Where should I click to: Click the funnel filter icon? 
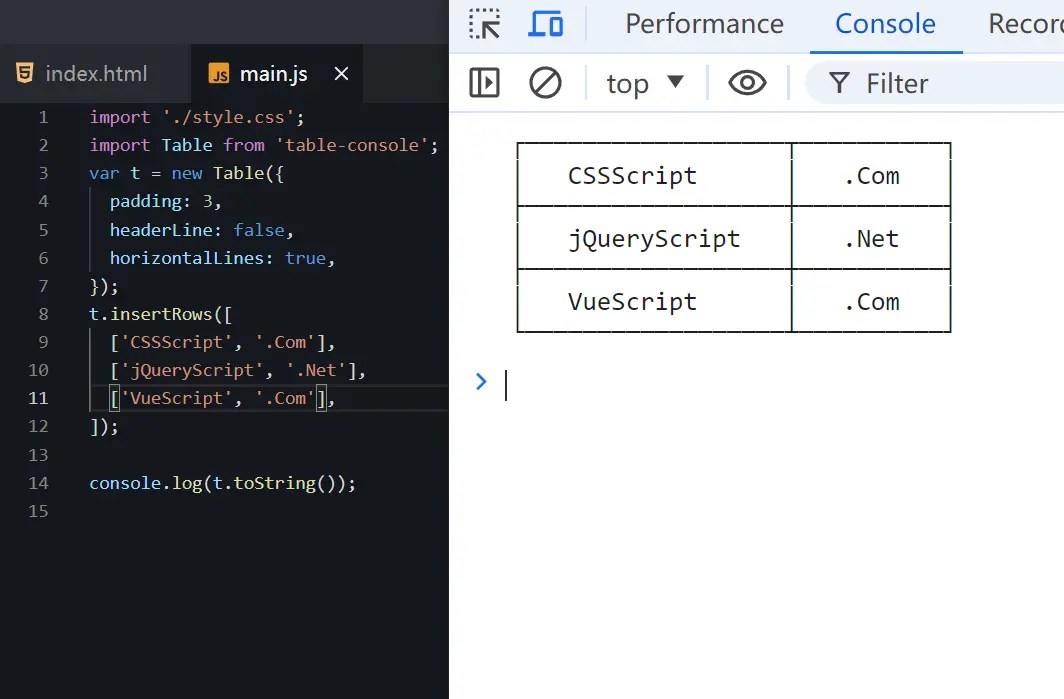tap(839, 83)
